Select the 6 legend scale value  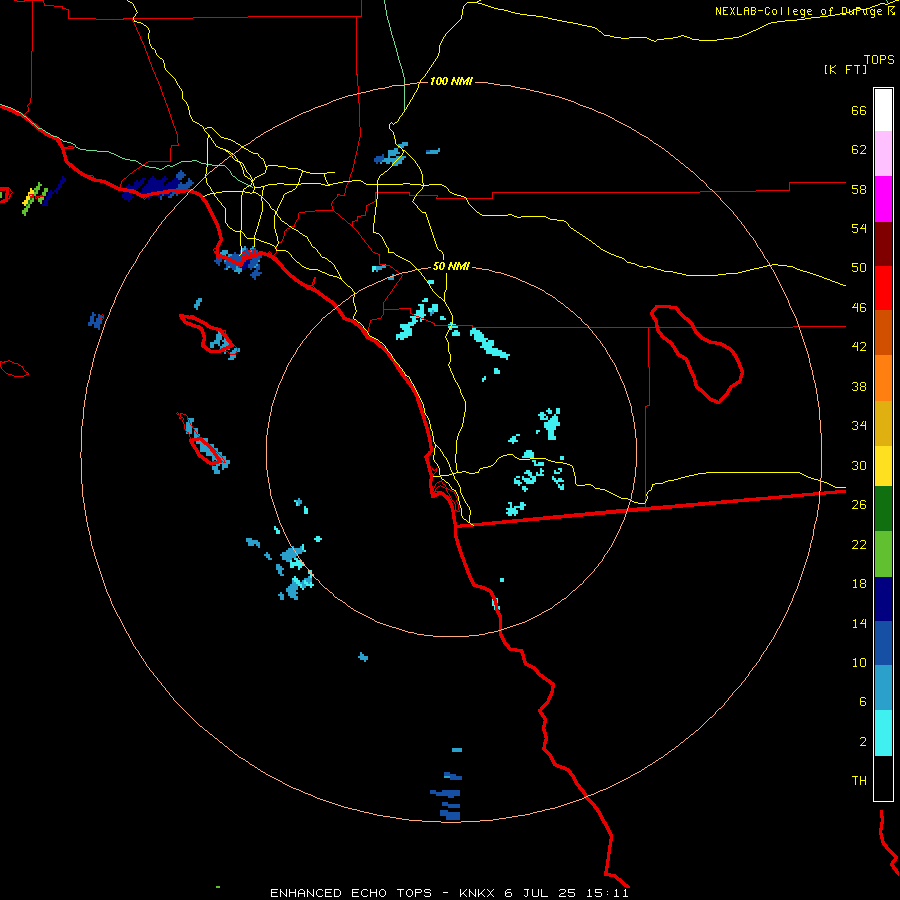(x=863, y=702)
